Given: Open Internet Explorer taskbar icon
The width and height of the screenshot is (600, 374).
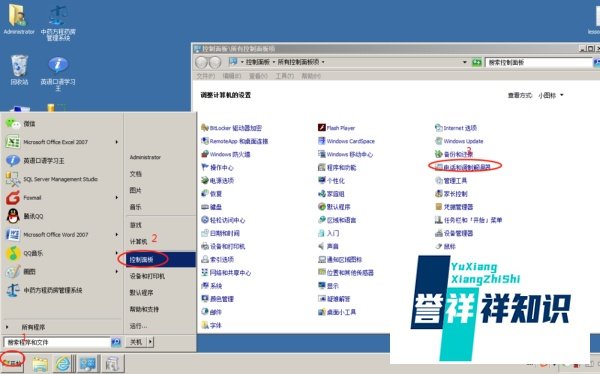Looking at the screenshot, I should tap(63, 363).
